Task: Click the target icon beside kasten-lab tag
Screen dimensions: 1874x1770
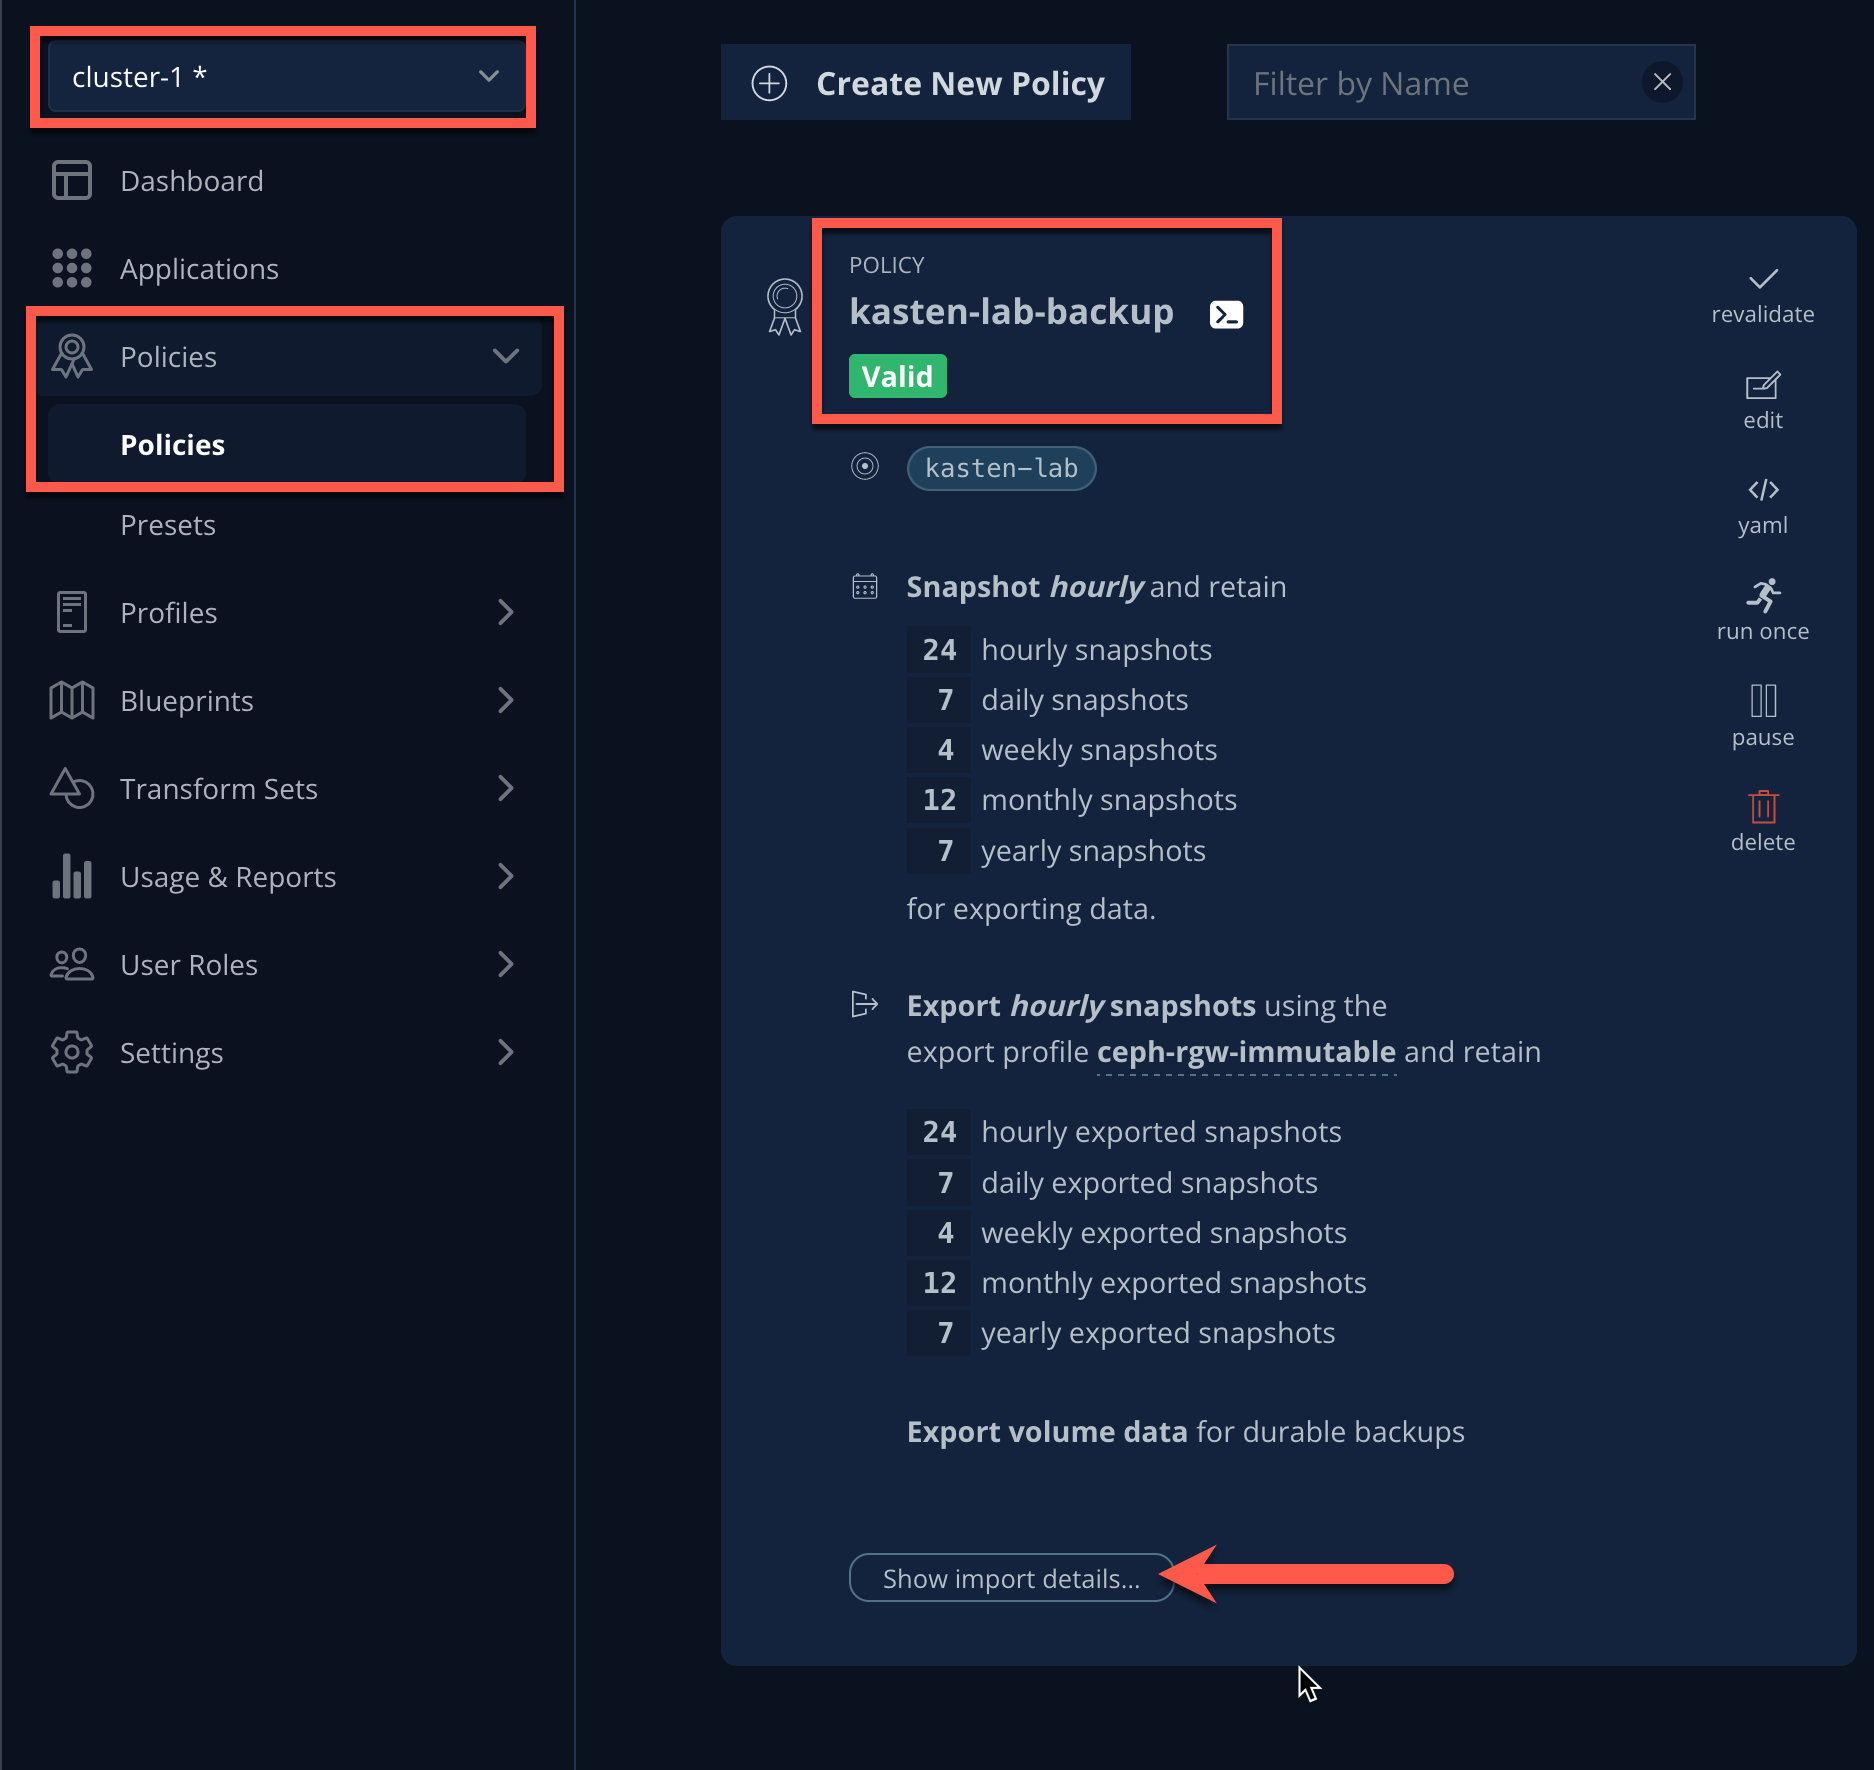Action: 865,466
